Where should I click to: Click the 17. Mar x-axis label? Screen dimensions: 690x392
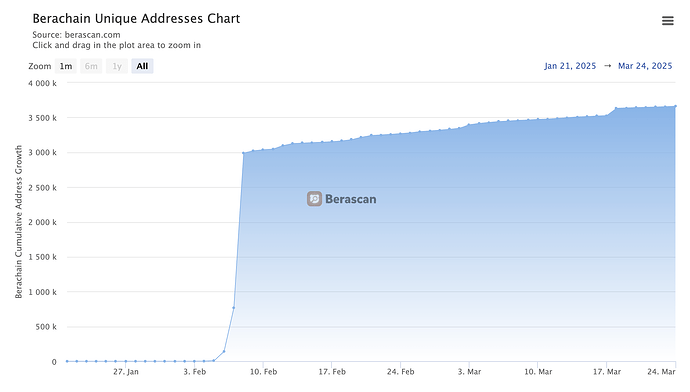[606, 372]
